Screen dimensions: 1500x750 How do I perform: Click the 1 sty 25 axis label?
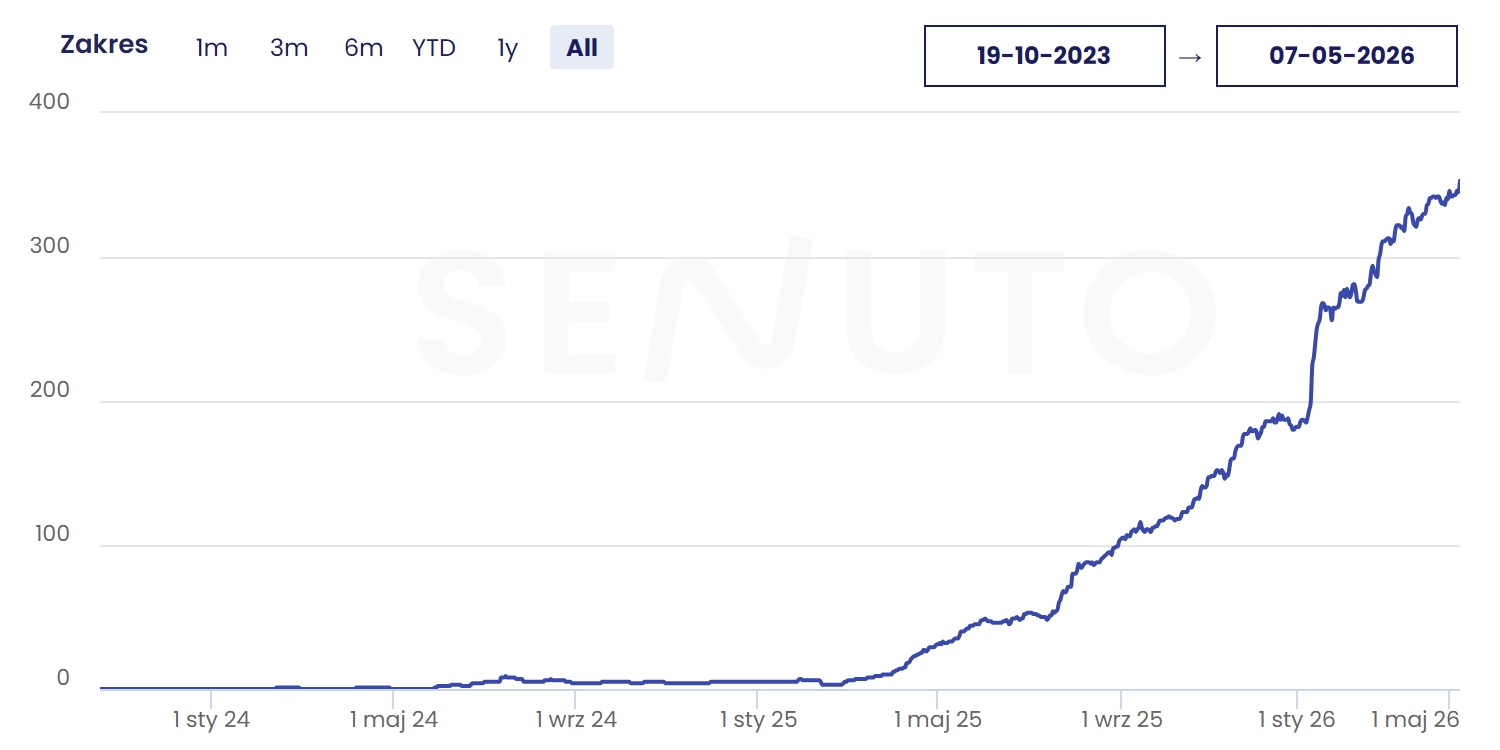[758, 719]
